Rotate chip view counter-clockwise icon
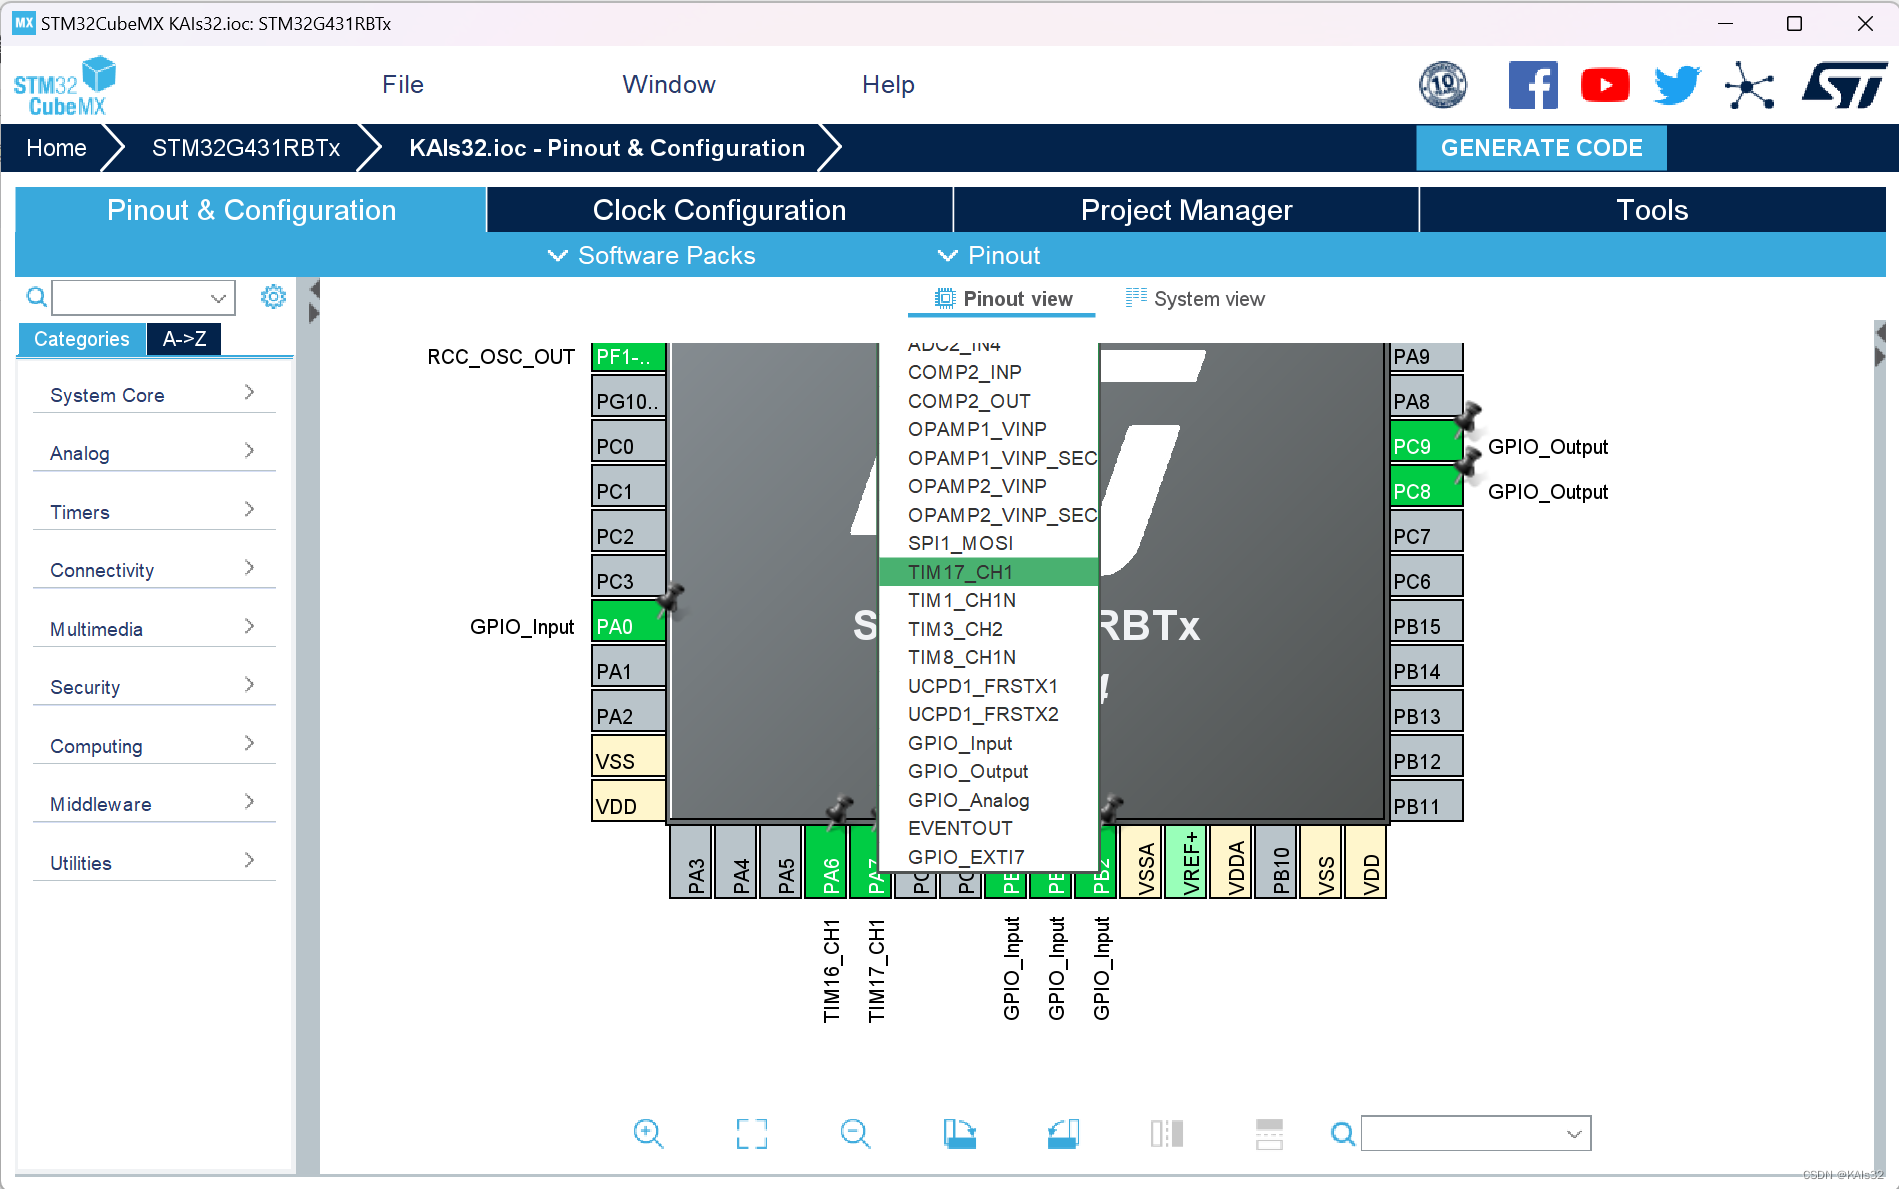Image resolution: width=1899 pixels, height=1189 pixels. point(1063,1133)
